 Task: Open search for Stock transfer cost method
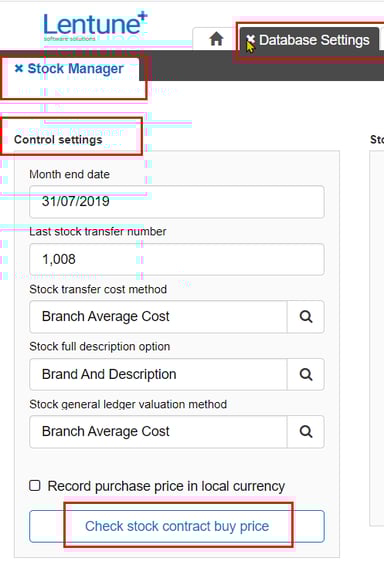click(306, 317)
